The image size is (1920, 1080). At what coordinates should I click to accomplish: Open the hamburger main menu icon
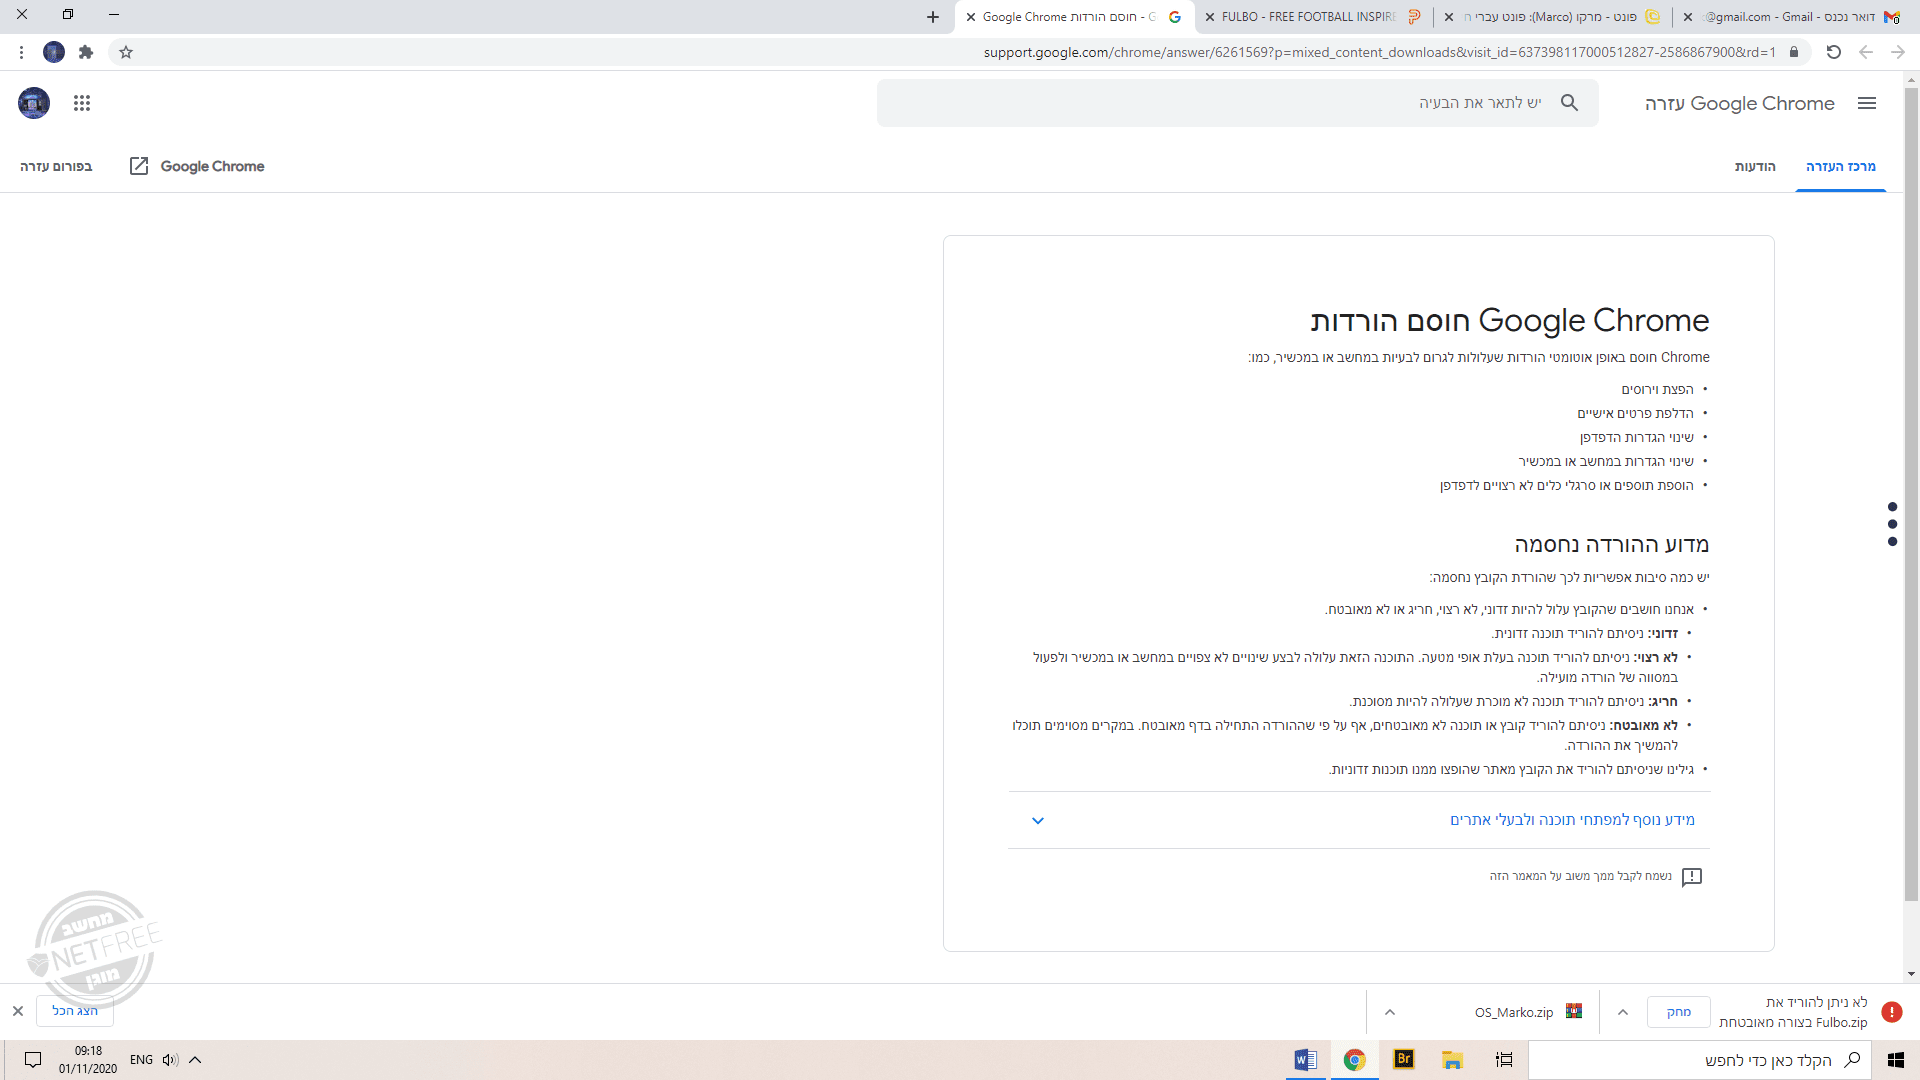point(1866,103)
